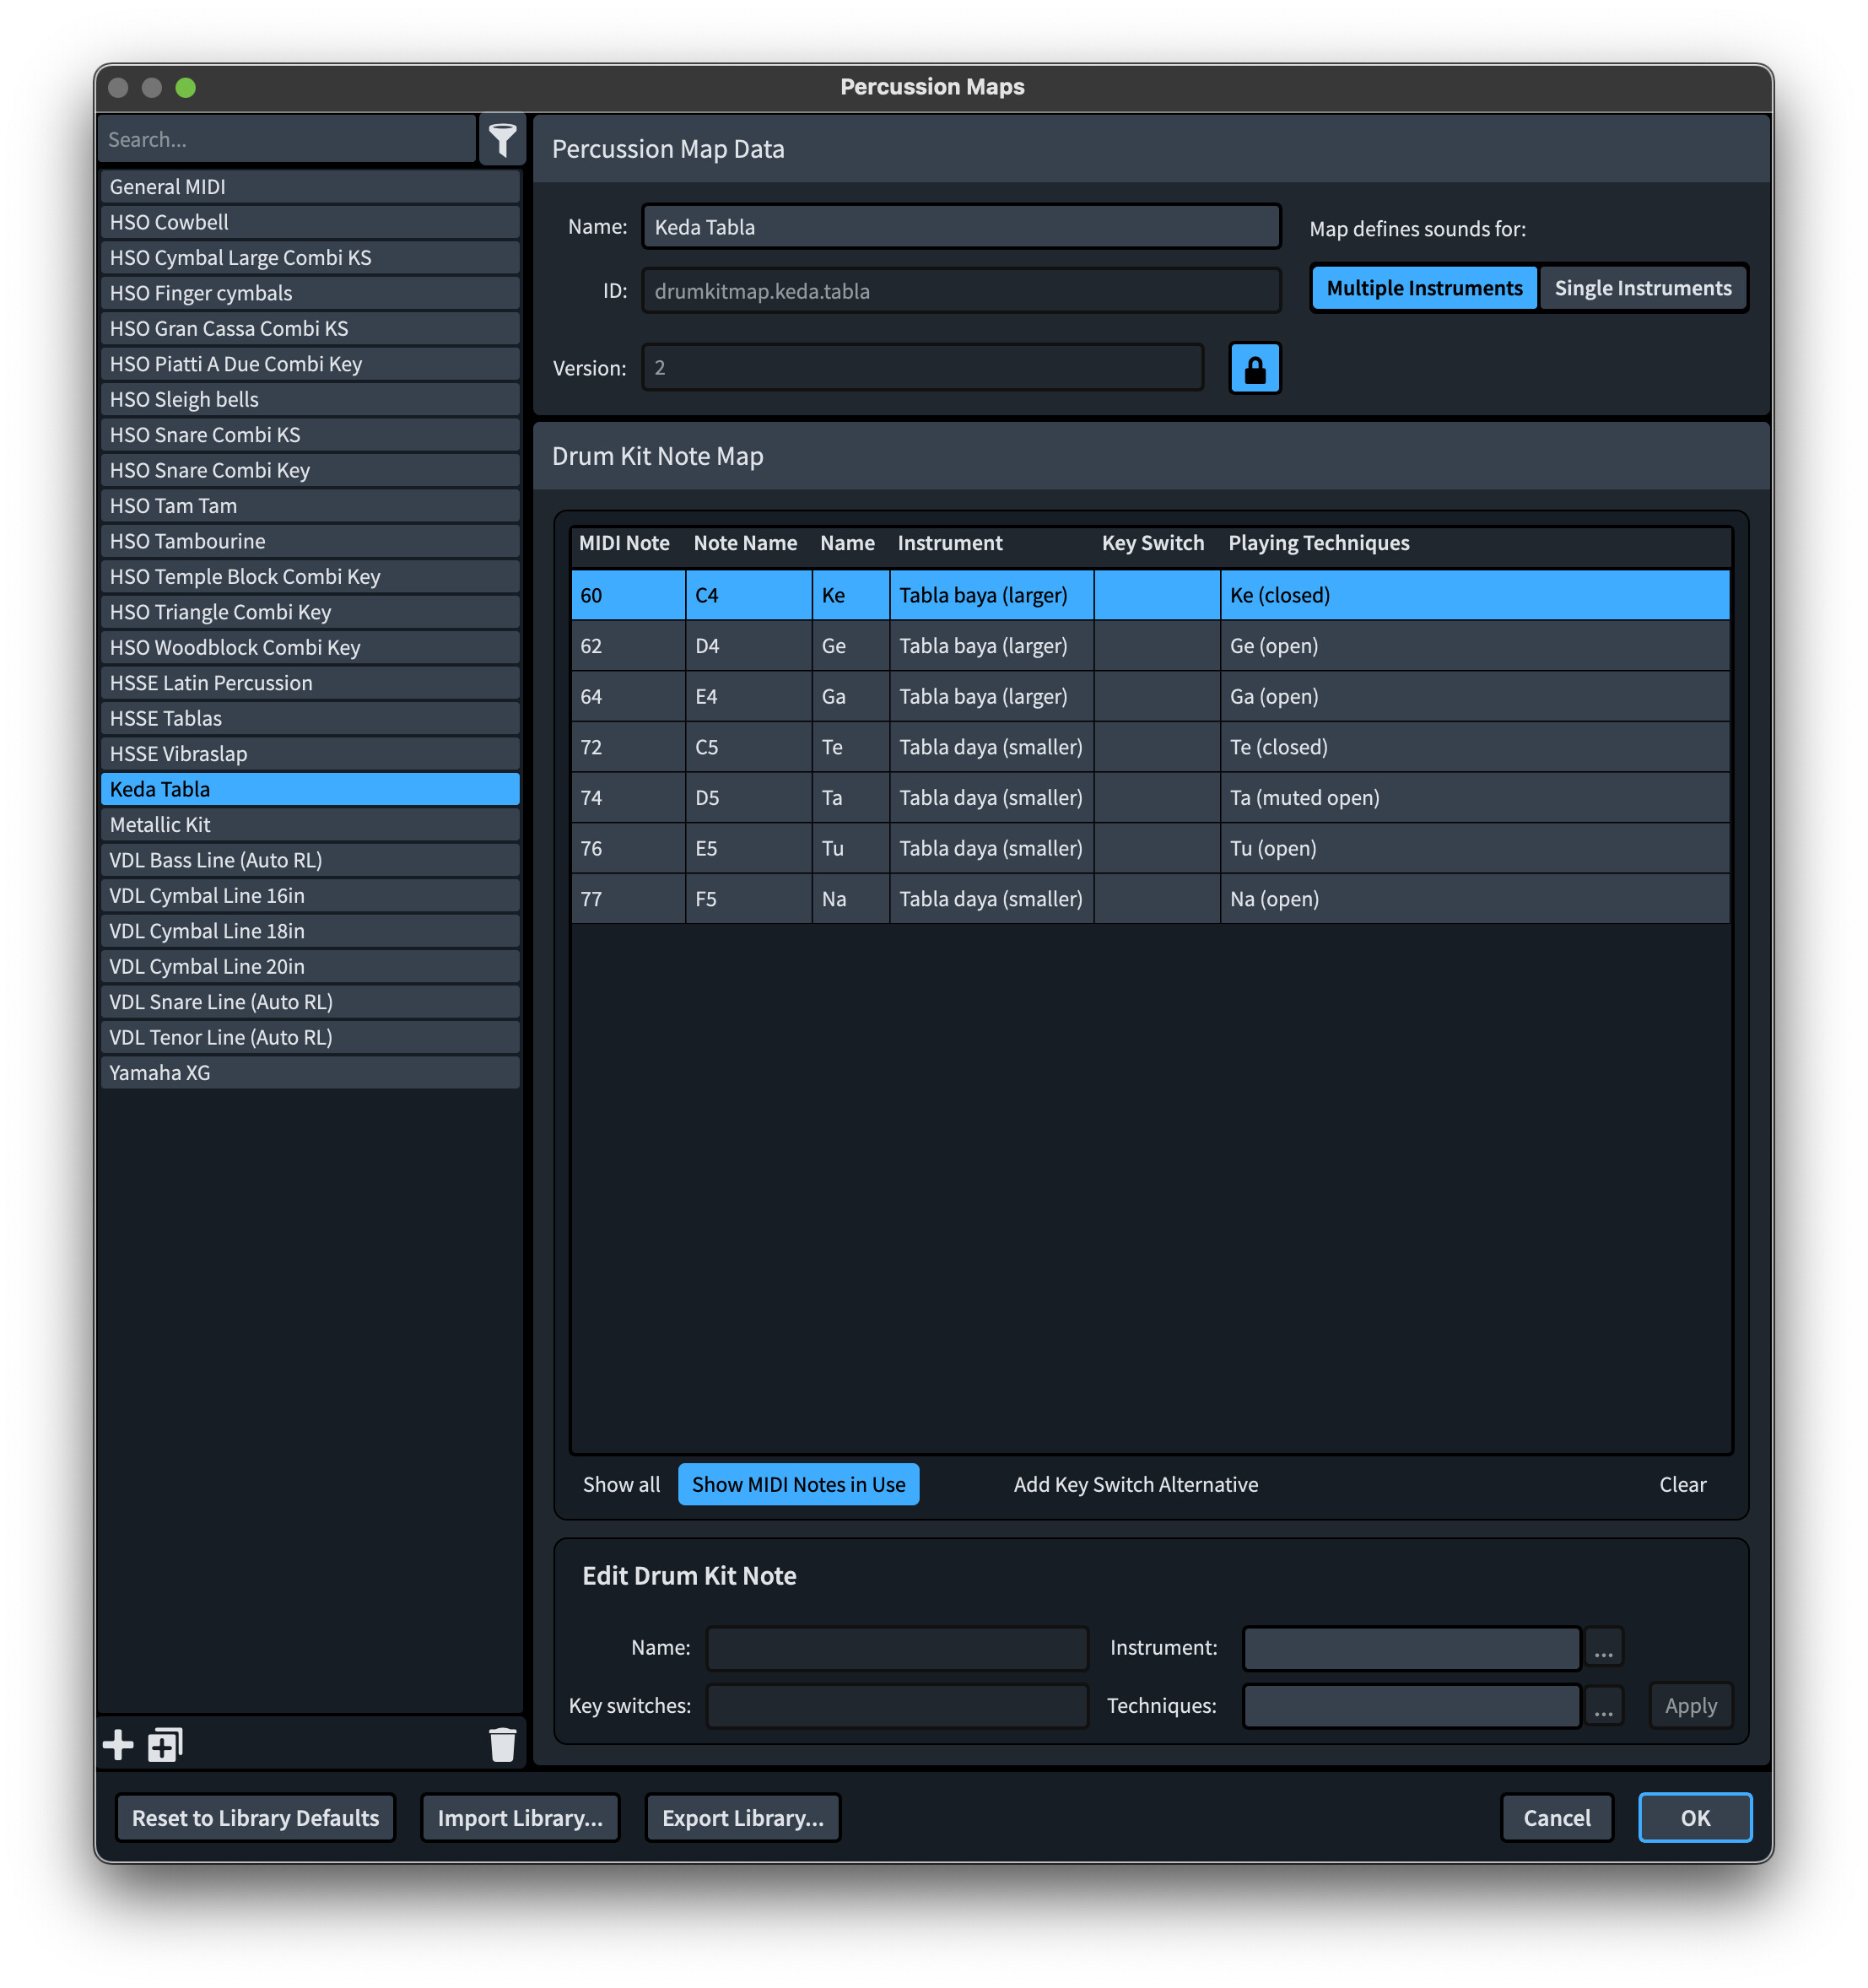Click Export Library button
Screen dimensions: 1868x1988
(742, 1817)
